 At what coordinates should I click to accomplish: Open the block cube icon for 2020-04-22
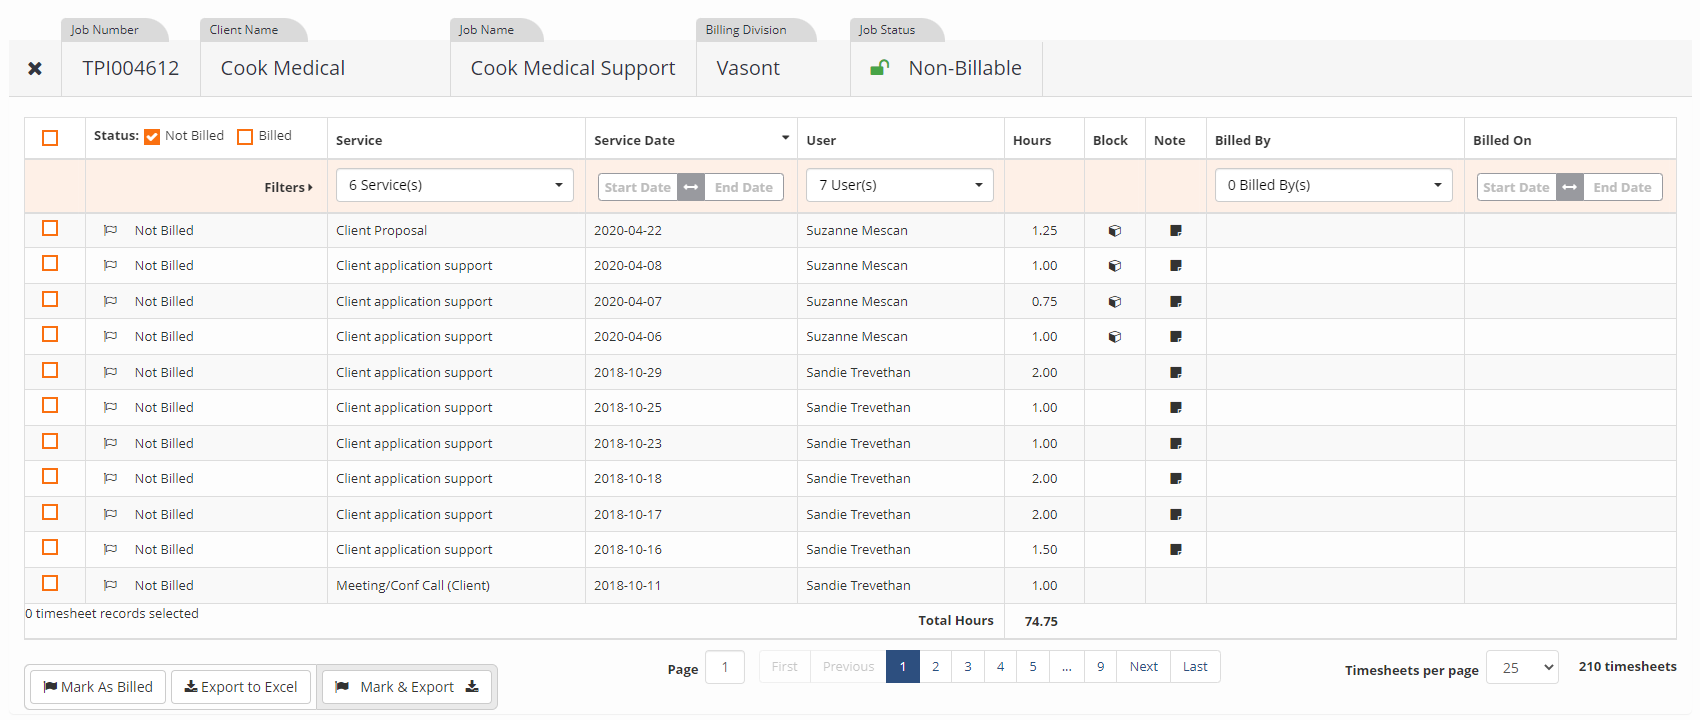click(x=1115, y=231)
